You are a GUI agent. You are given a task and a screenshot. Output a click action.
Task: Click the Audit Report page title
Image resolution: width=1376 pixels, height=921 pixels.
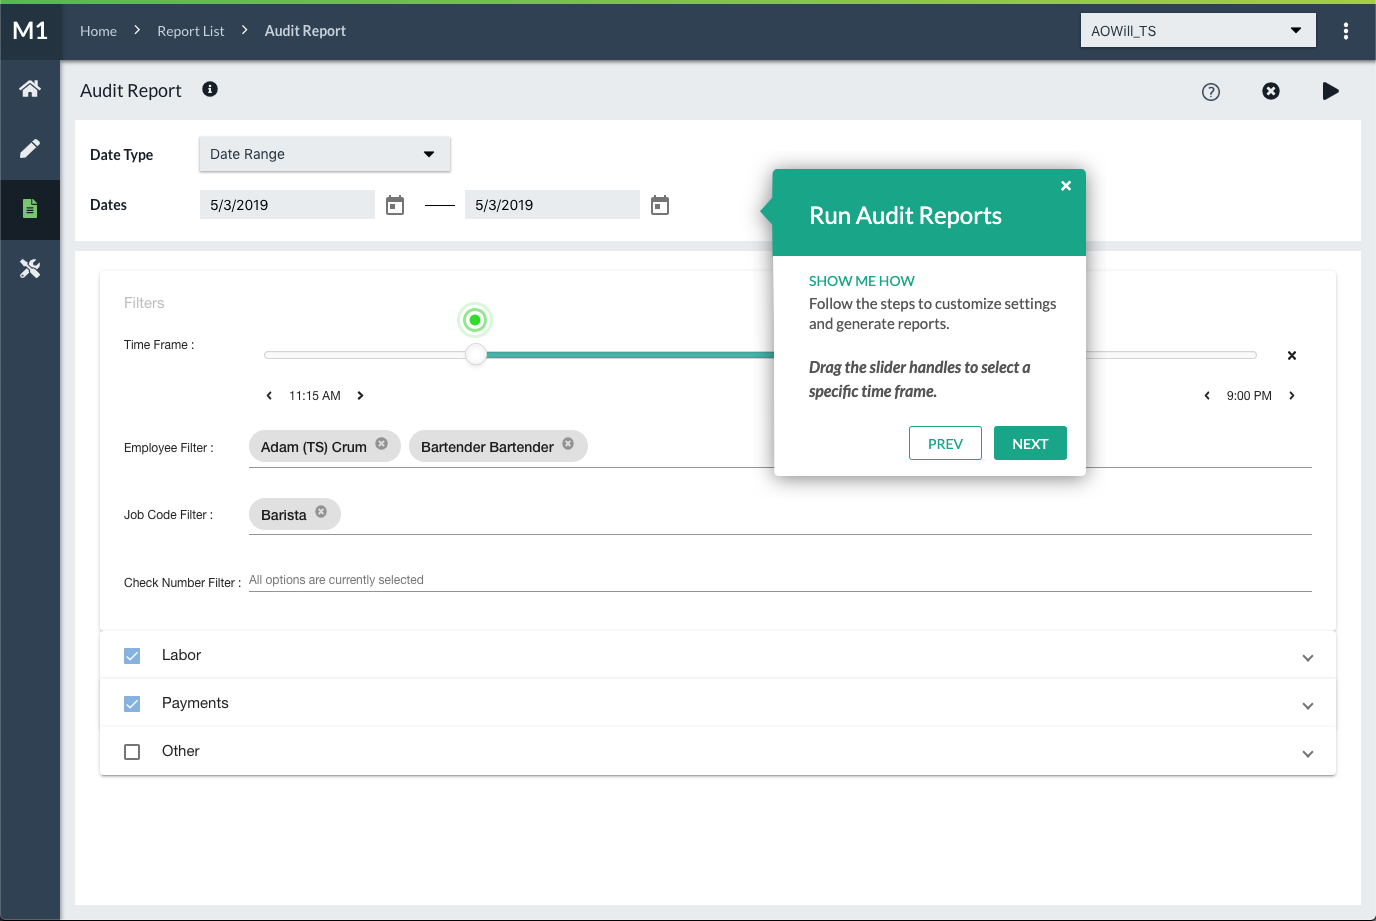(131, 91)
